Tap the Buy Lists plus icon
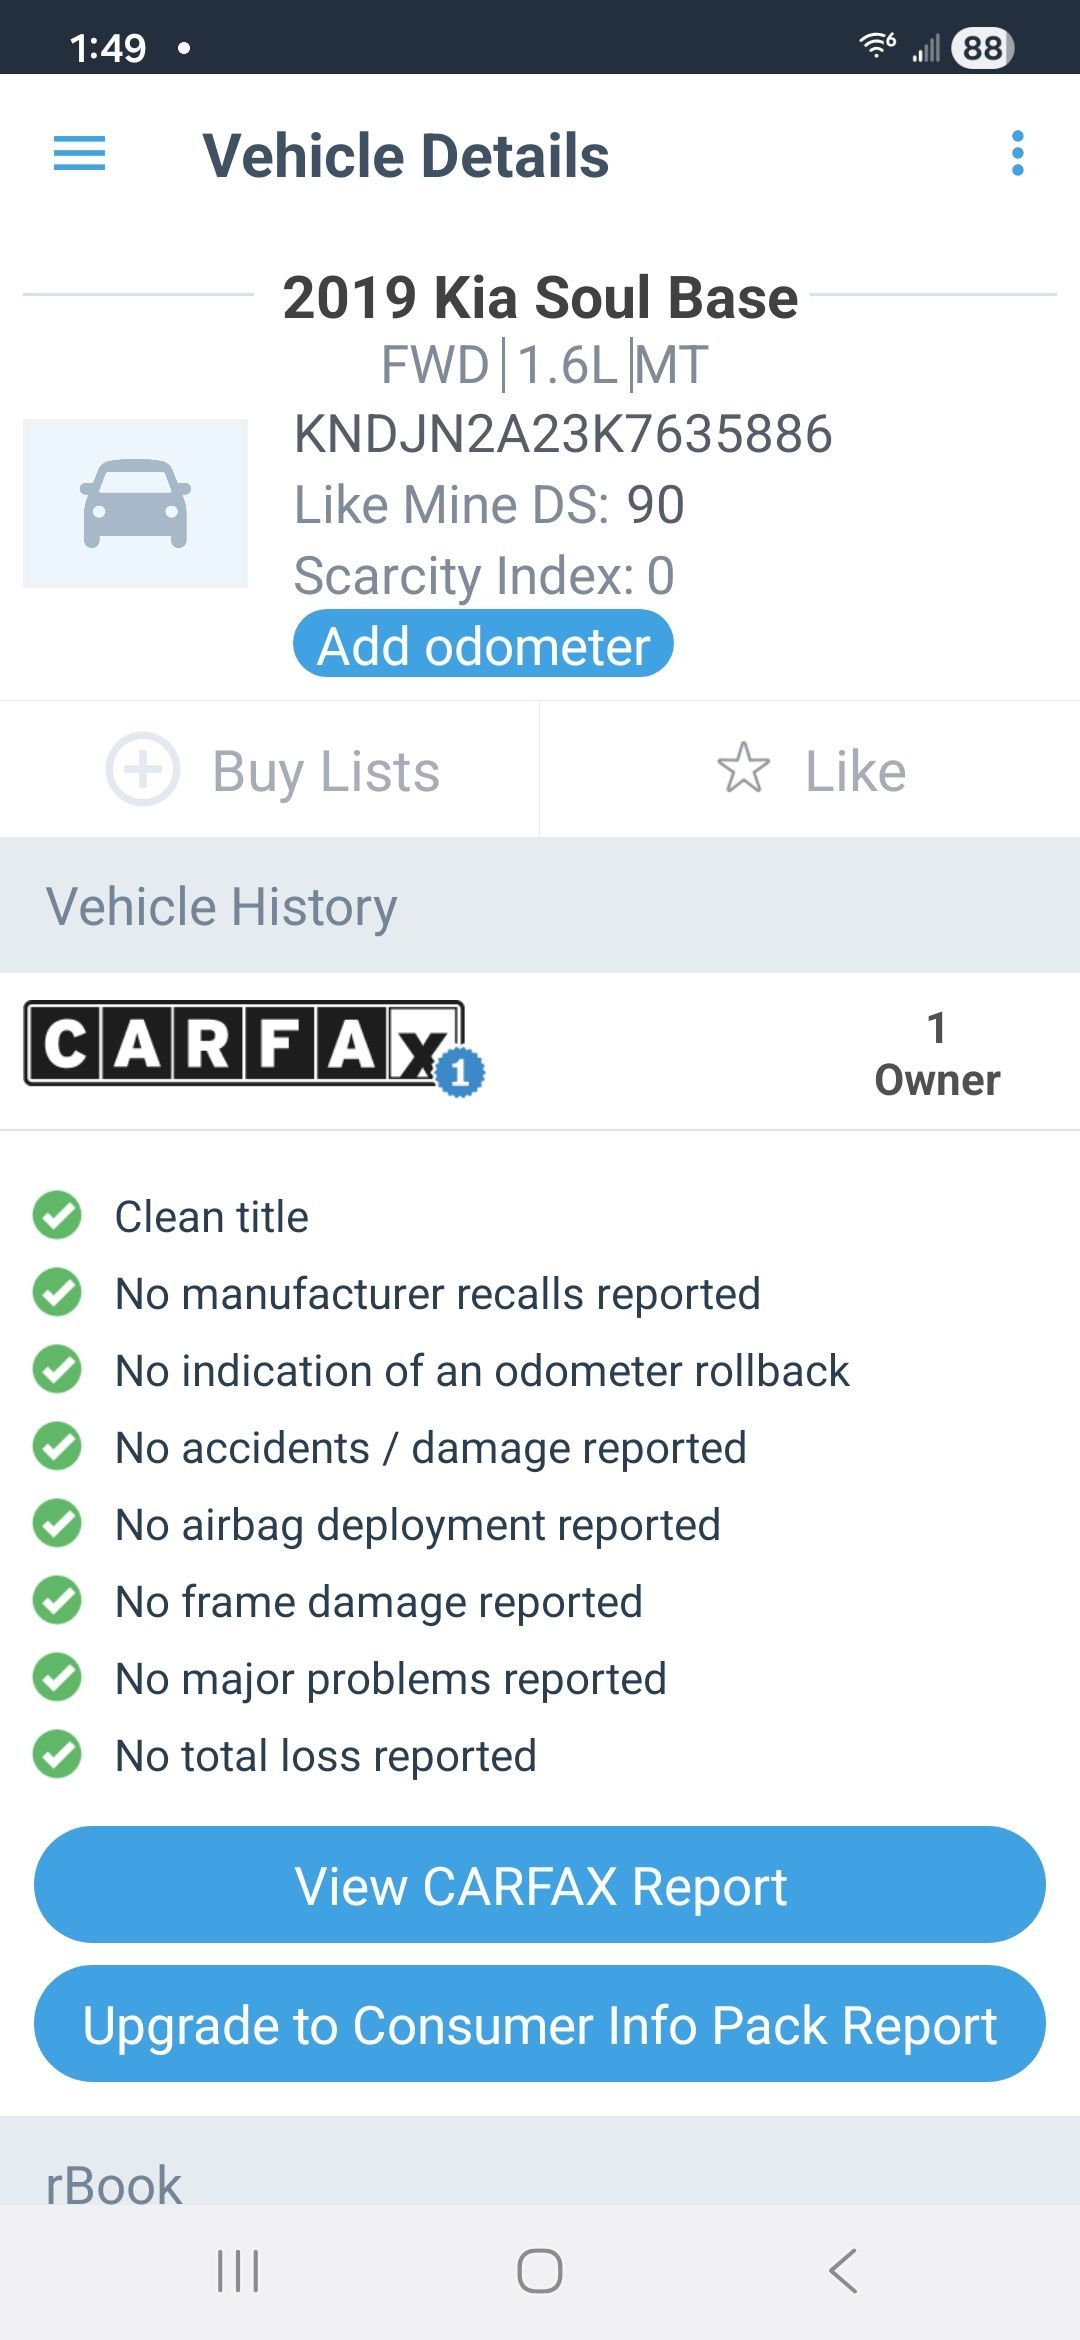The height and width of the screenshot is (2340, 1080). 143,769
